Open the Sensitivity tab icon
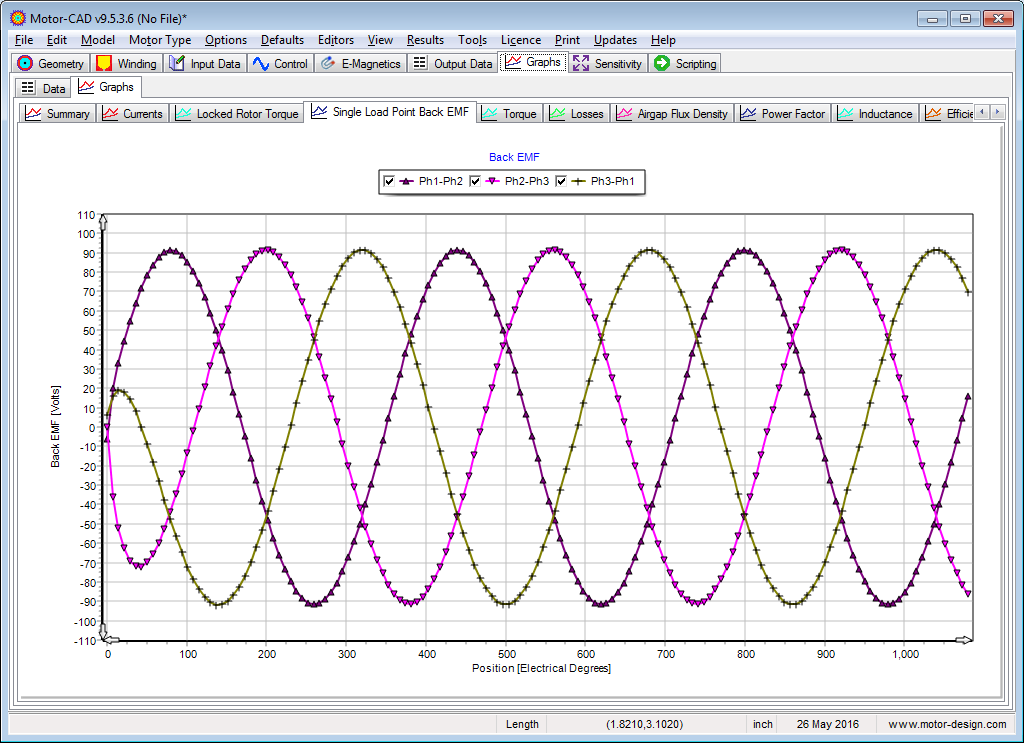The image size is (1024, 743). coord(581,63)
